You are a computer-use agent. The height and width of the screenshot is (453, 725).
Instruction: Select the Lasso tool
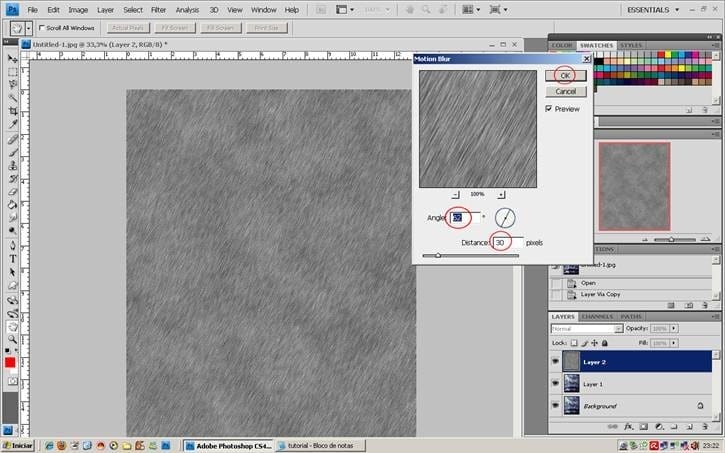pyautogui.click(x=12, y=85)
